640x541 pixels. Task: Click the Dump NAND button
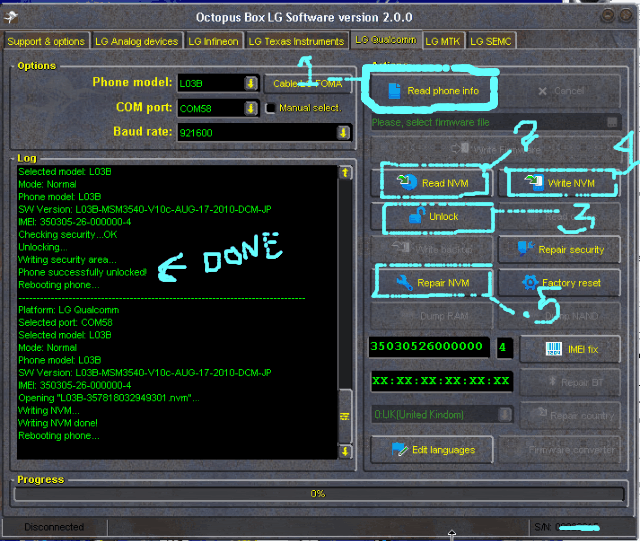point(559,316)
